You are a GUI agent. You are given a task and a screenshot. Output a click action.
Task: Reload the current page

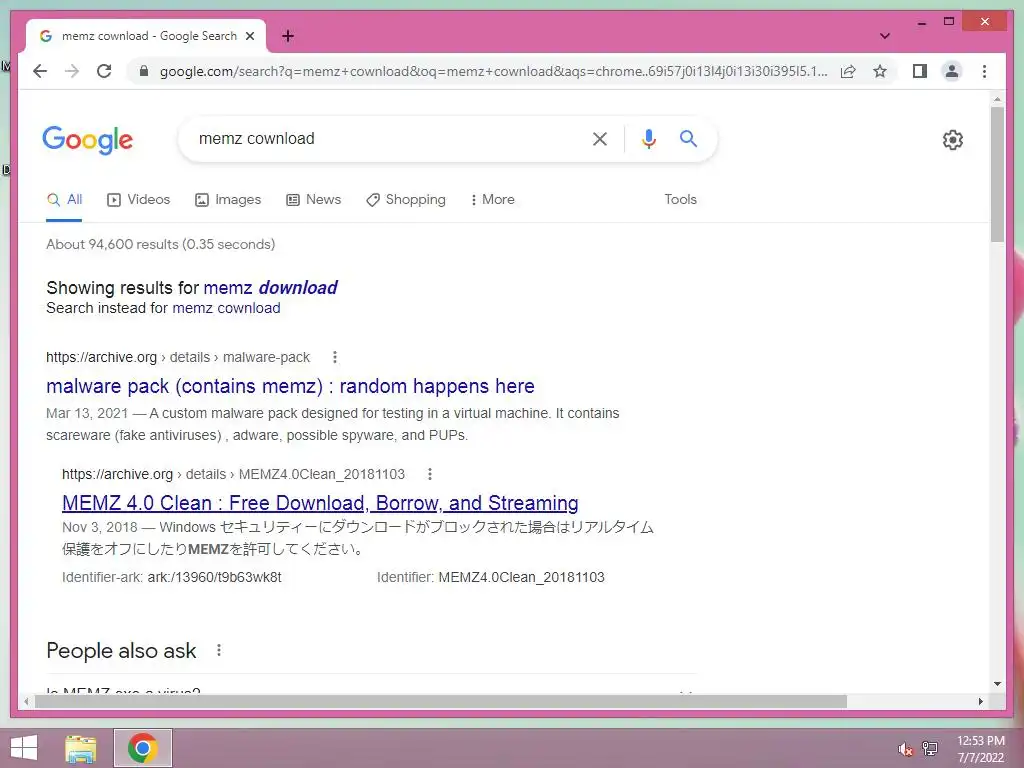[x=104, y=71]
